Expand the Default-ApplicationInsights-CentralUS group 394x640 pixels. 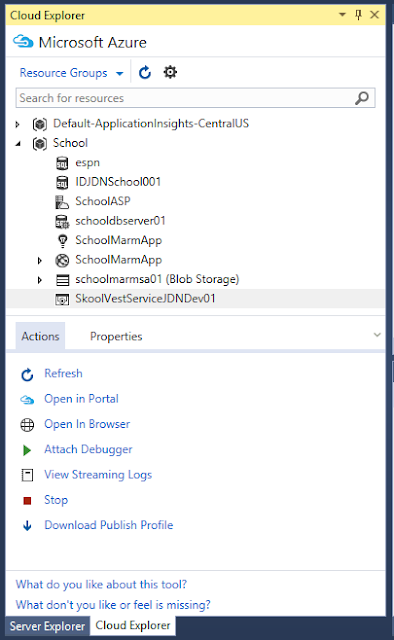(x=17, y=124)
